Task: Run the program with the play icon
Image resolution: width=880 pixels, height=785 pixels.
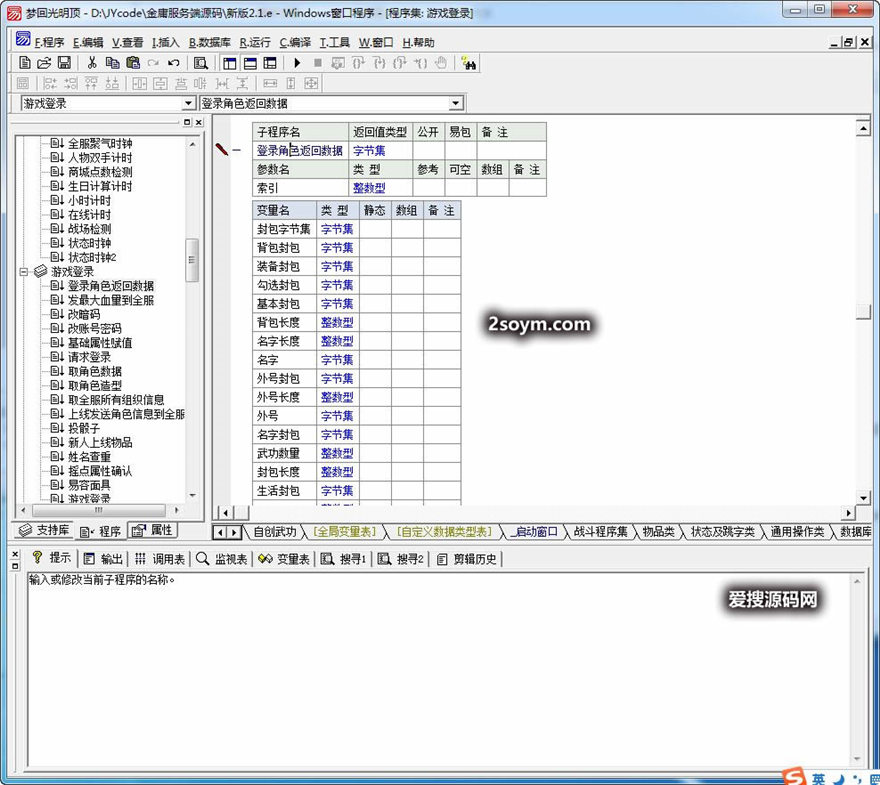Action: point(297,63)
